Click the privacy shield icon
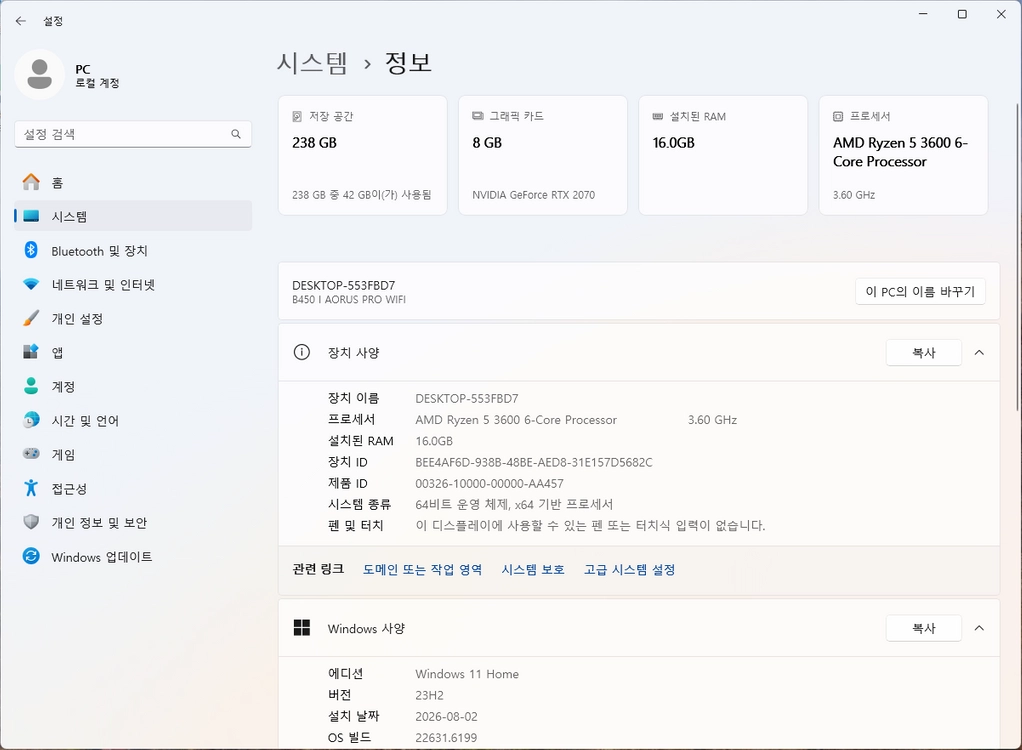The width and height of the screenshot is (1022, 750). coord(31,522)
